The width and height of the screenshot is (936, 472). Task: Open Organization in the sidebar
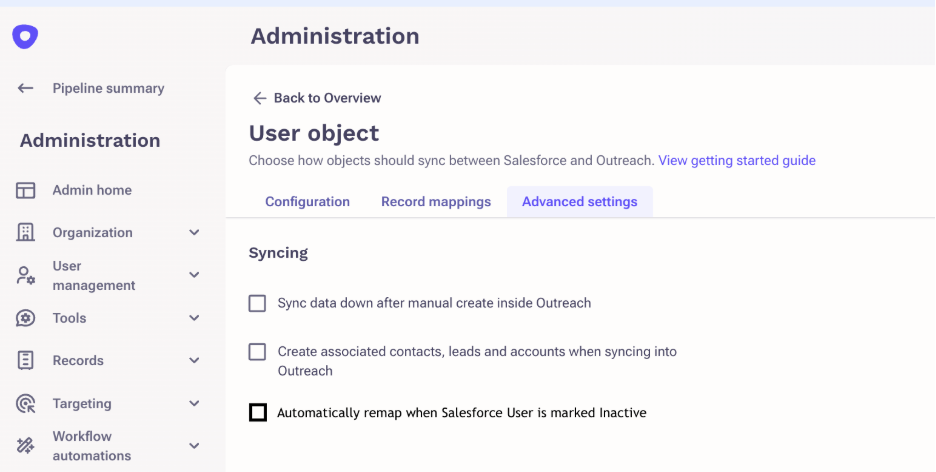[x=93, y=233]
